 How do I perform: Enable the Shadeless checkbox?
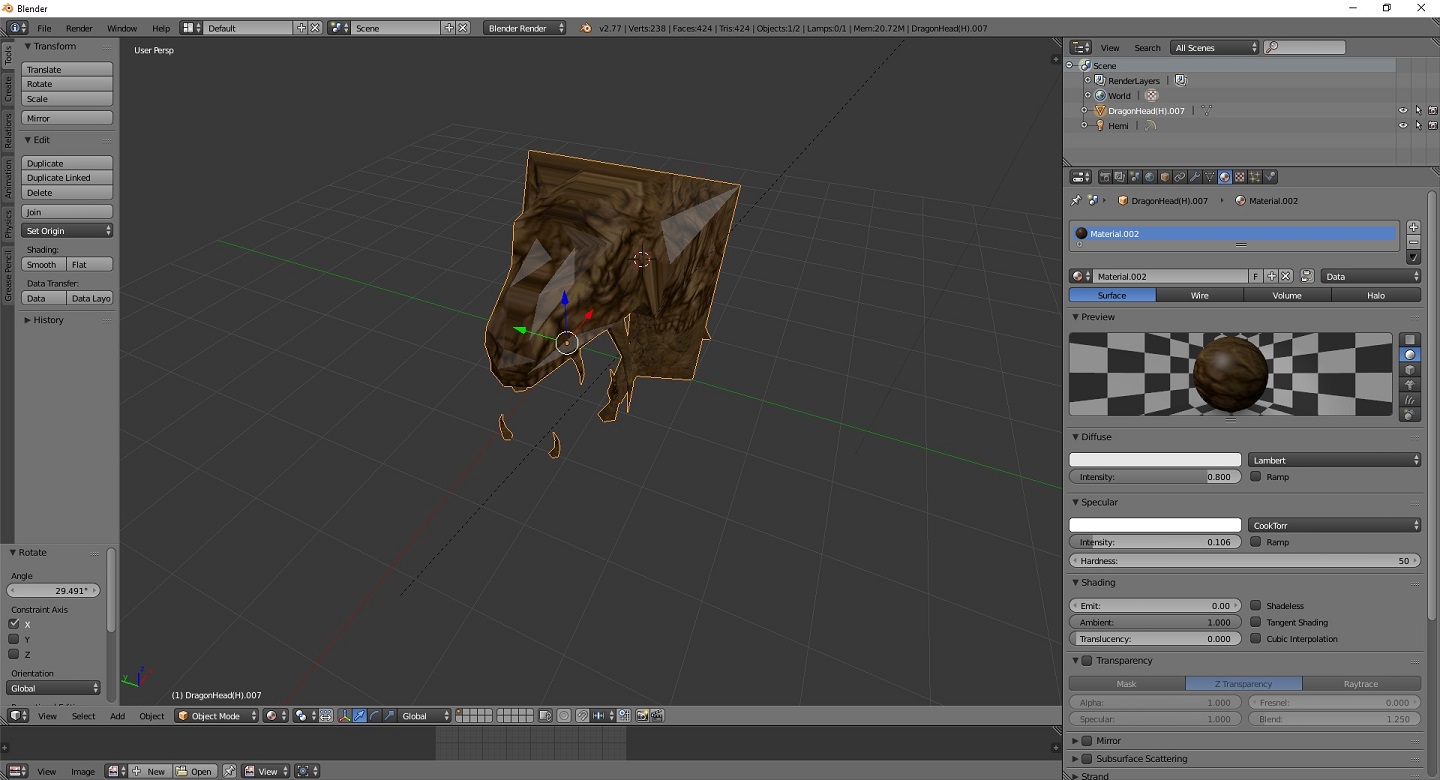pyautogui.click(x=1256, y=606)
